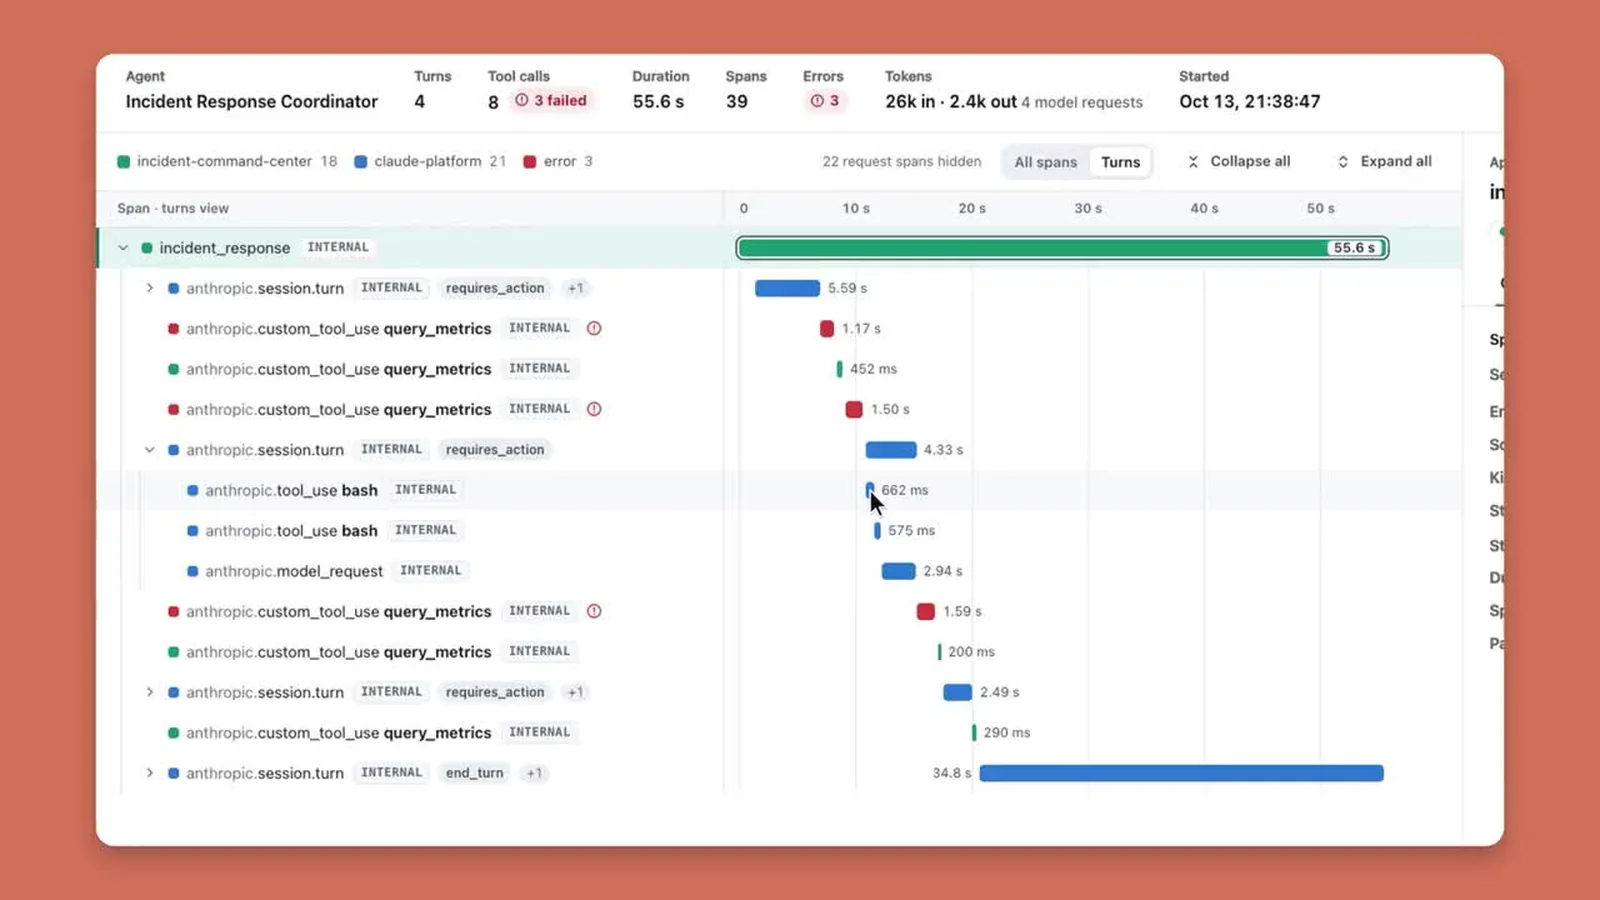Click the red error legend swatch
1600x900 pixels.
530,162
